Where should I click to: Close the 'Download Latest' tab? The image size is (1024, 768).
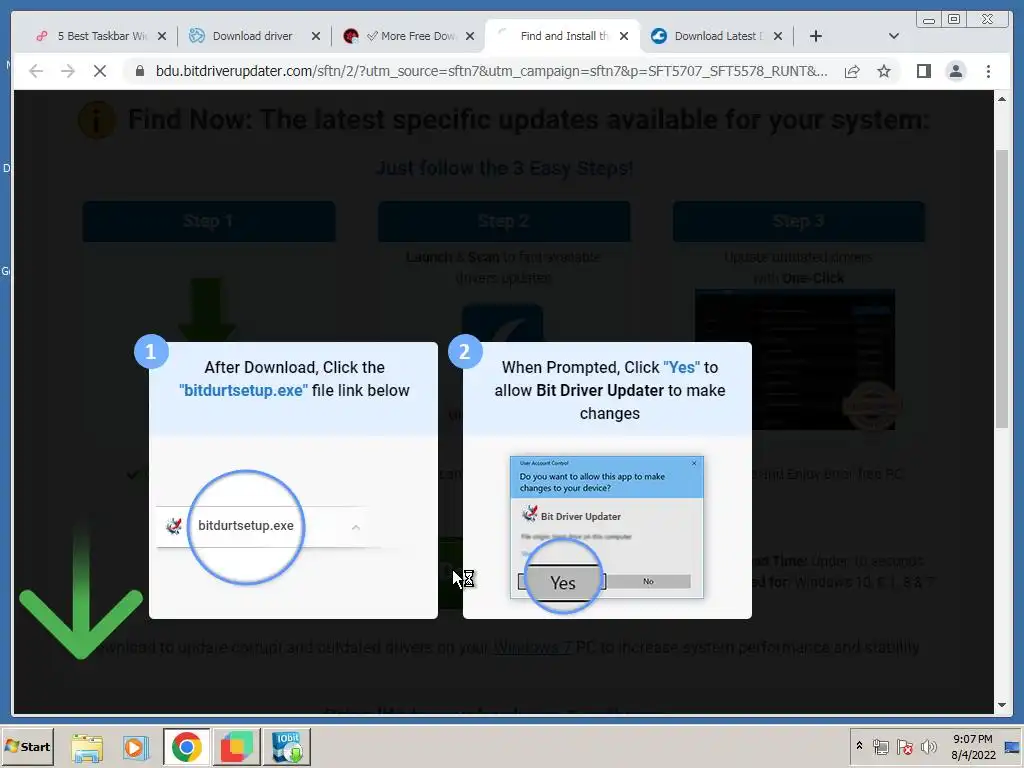pyautogui.click(x=778, y=36)
